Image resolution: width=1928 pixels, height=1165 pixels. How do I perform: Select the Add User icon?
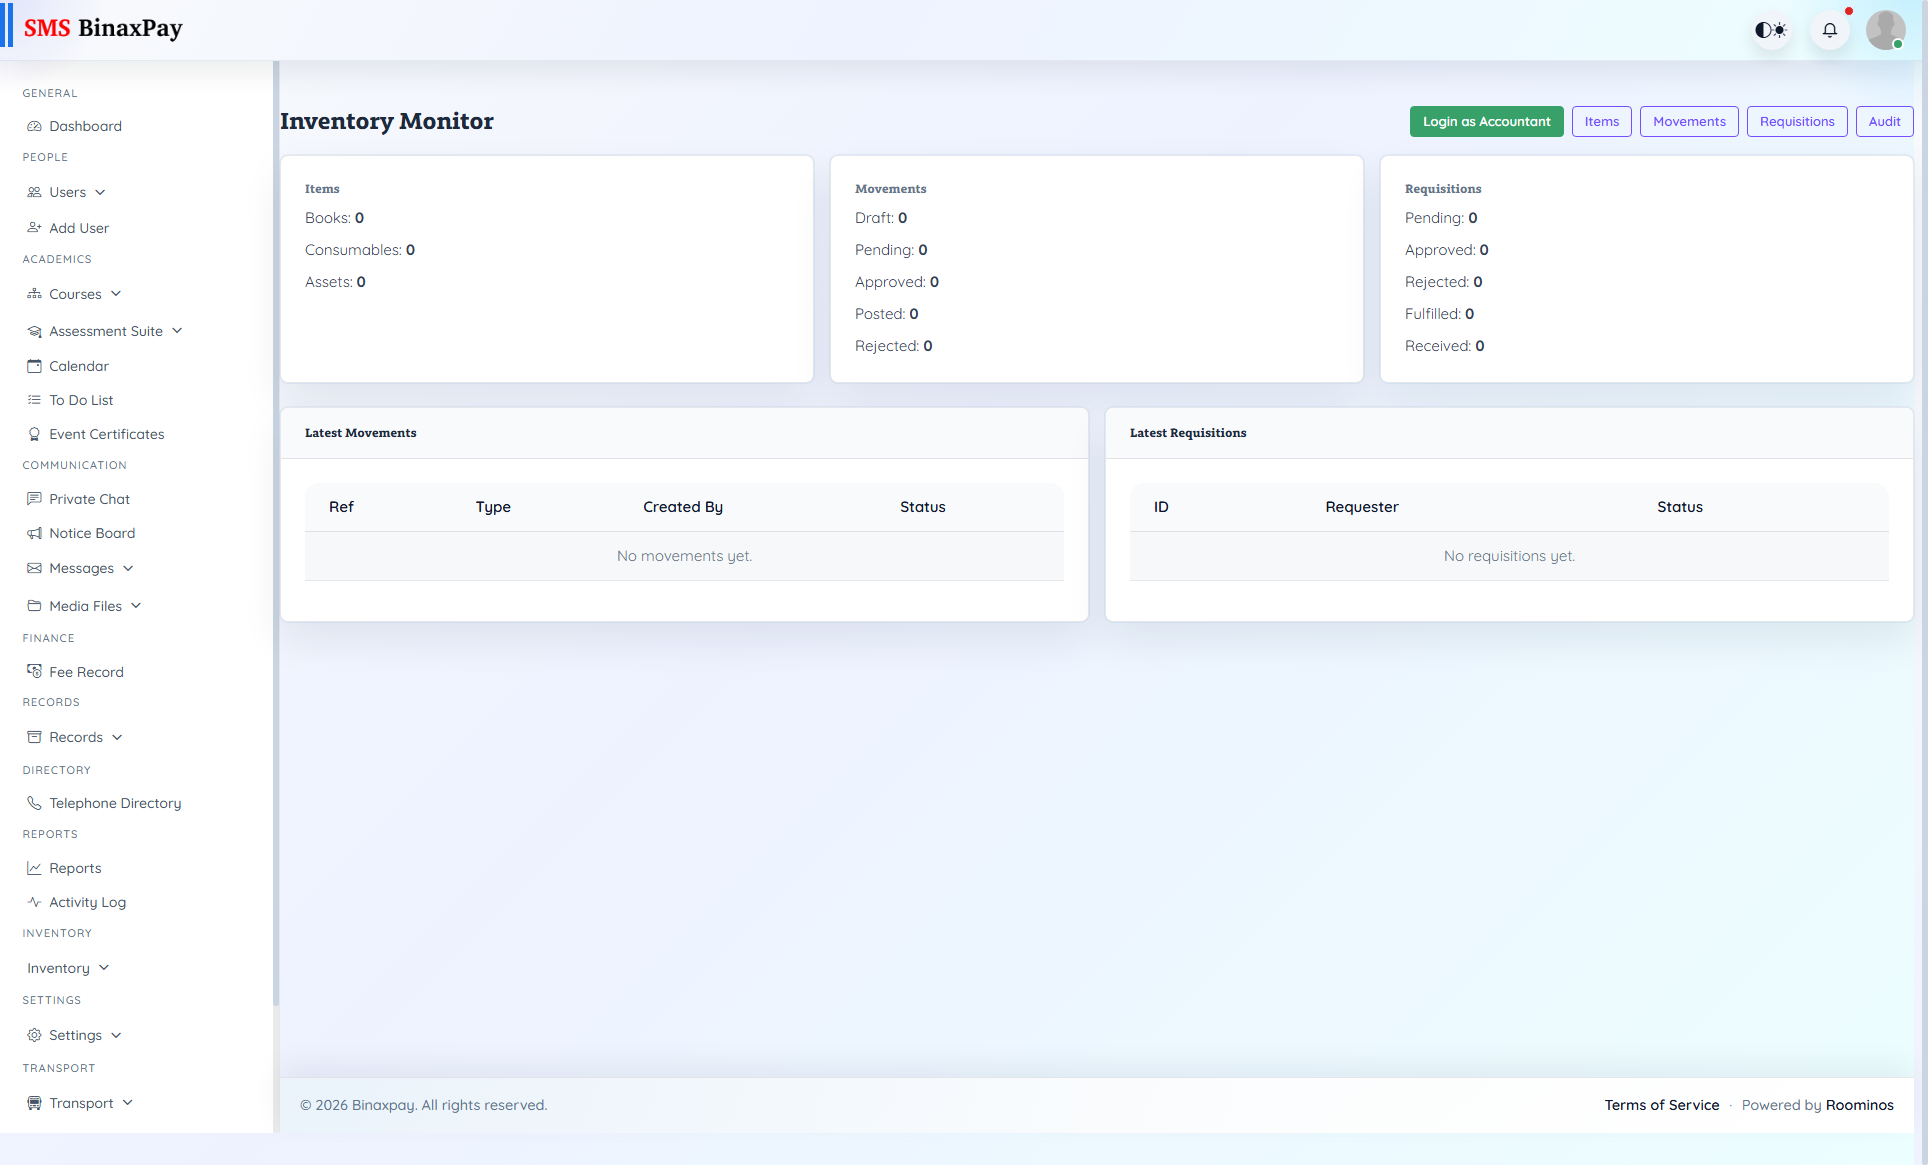coord(35,227)
